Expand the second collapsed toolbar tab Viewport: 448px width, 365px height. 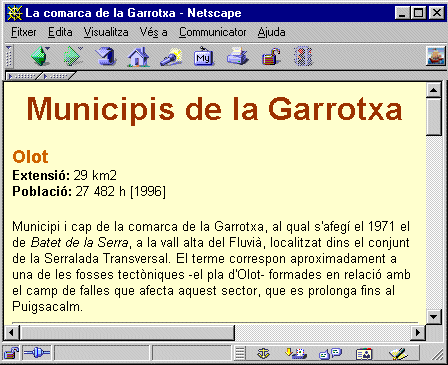[57, 76]
